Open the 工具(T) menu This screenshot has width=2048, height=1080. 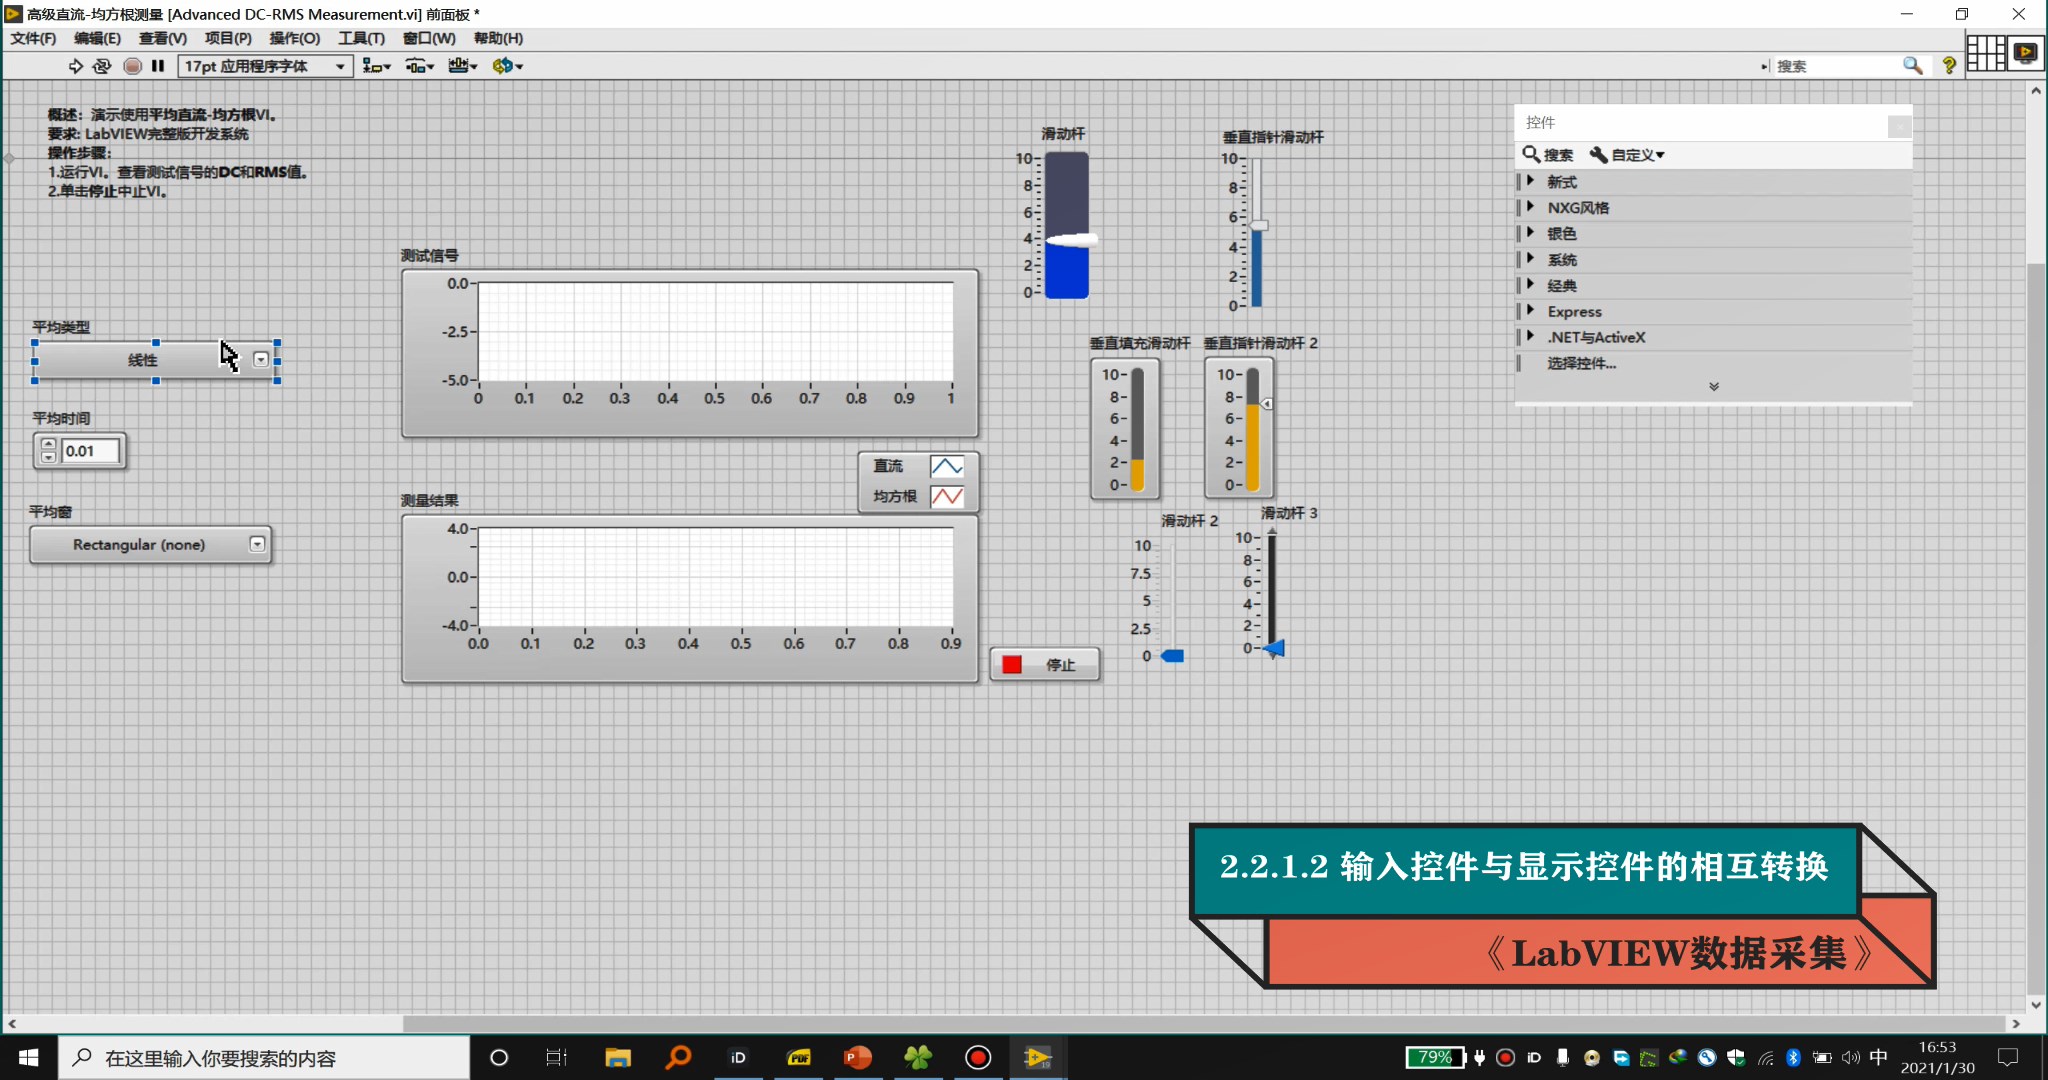click(x=360, y=38)
